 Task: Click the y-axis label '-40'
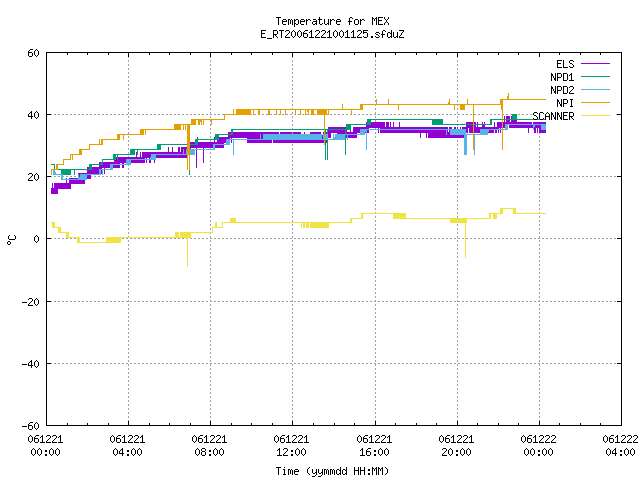(31, 364)
